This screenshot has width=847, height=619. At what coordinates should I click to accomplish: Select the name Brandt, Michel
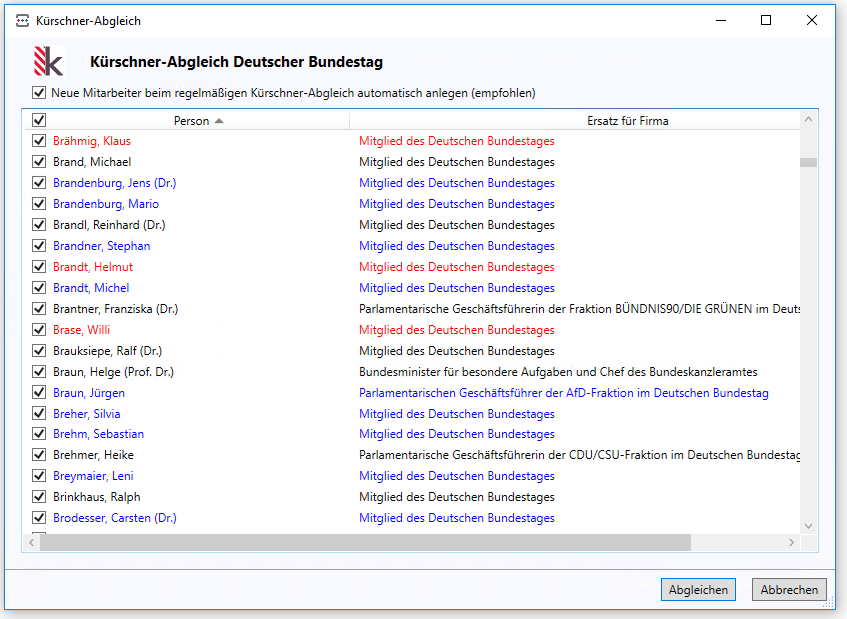click(x=91, y=288)
